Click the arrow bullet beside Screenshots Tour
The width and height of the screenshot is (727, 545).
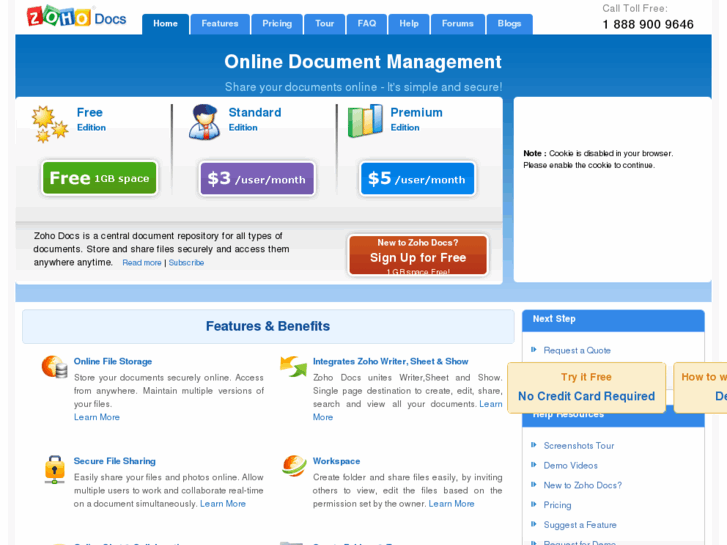pos(534,445)
